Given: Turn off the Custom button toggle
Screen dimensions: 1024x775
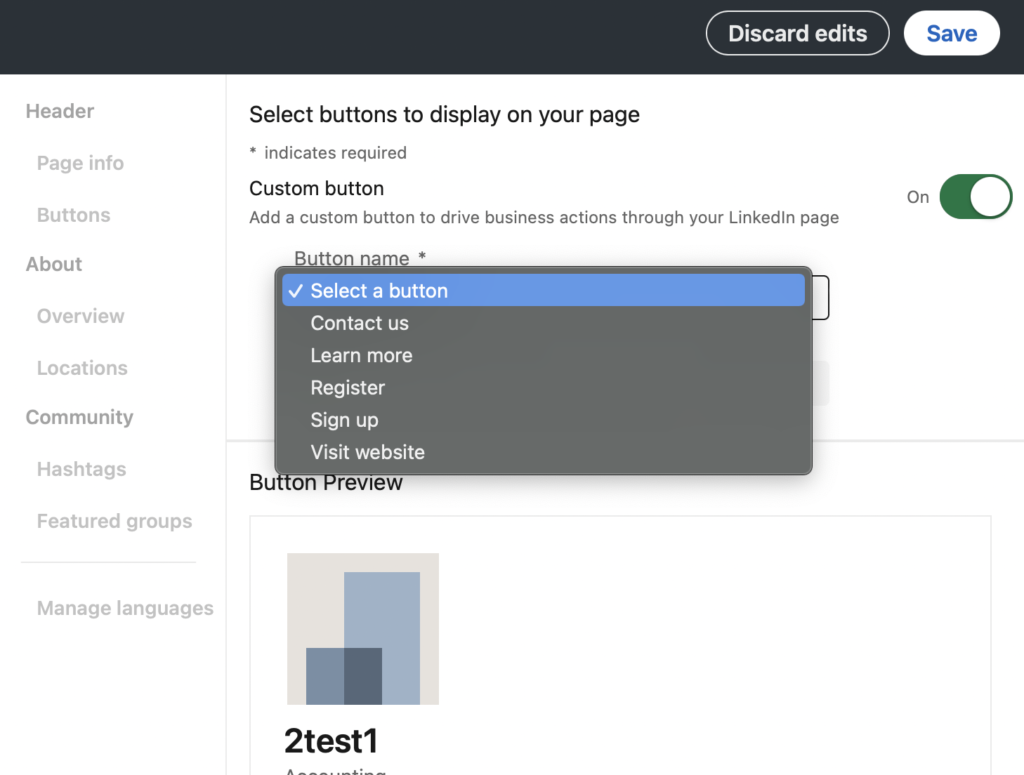Looking at the screenshot, I should tap(975, 197).
